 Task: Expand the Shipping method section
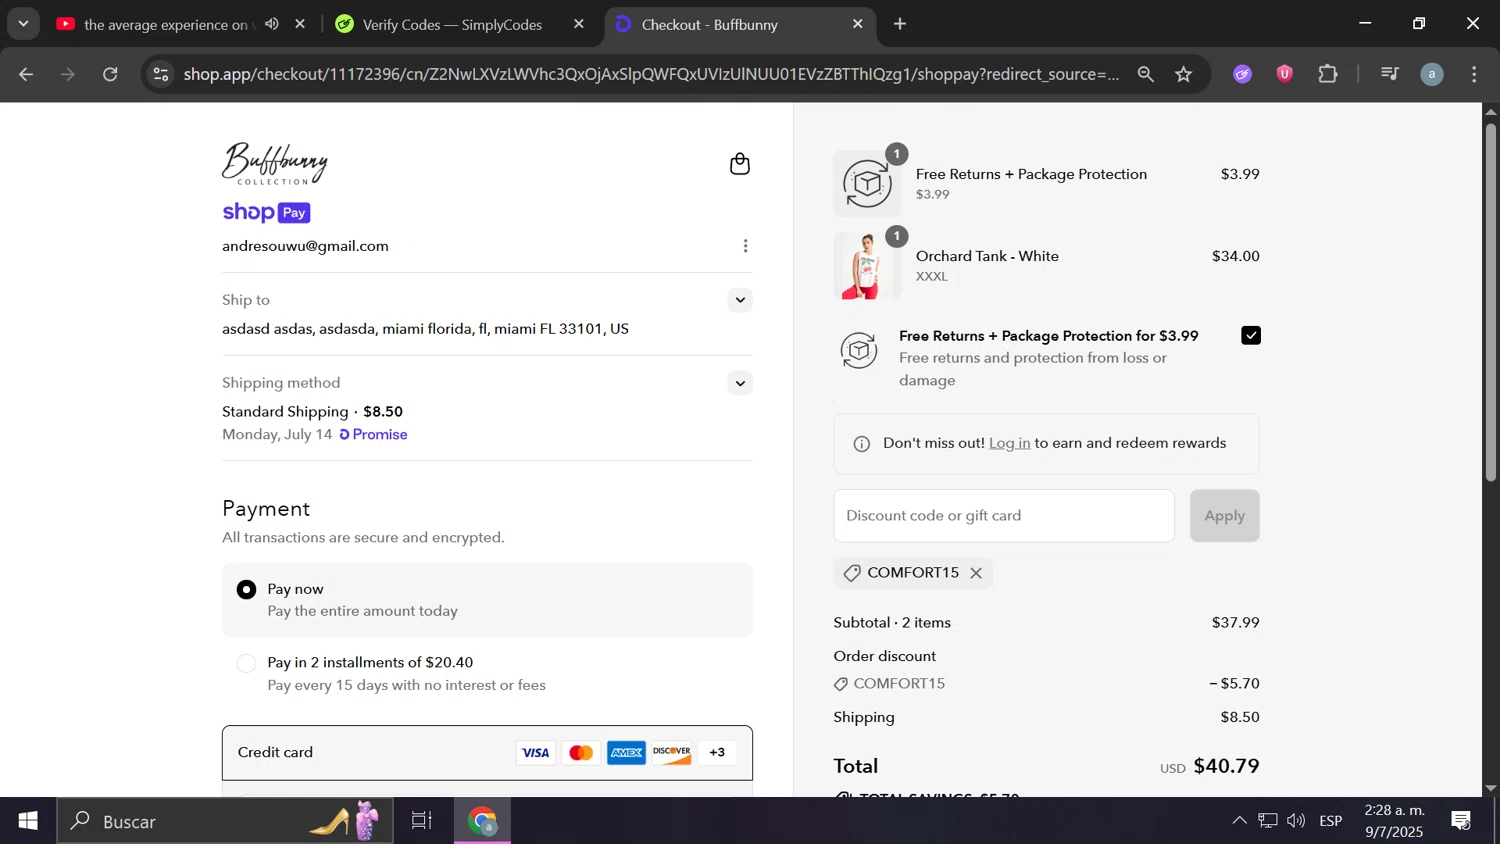point(740,383)
